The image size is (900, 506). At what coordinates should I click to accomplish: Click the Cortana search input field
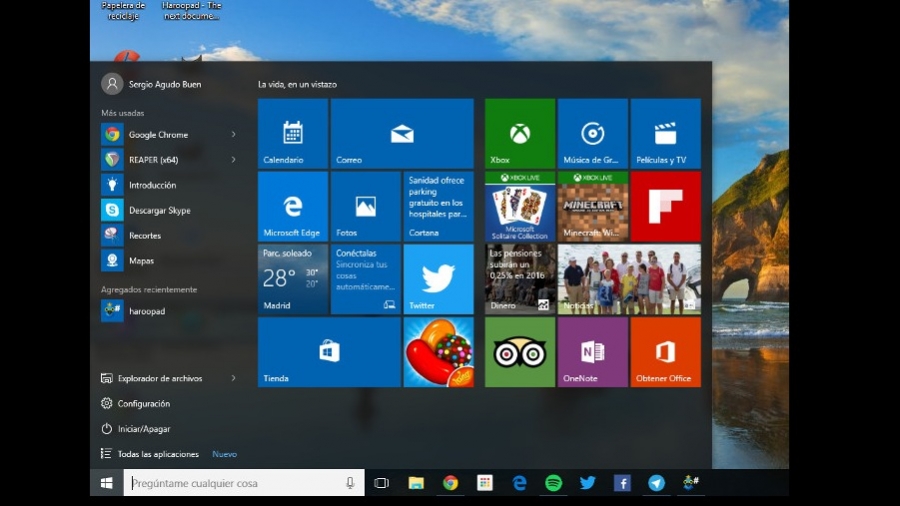[x=235, y=483]
